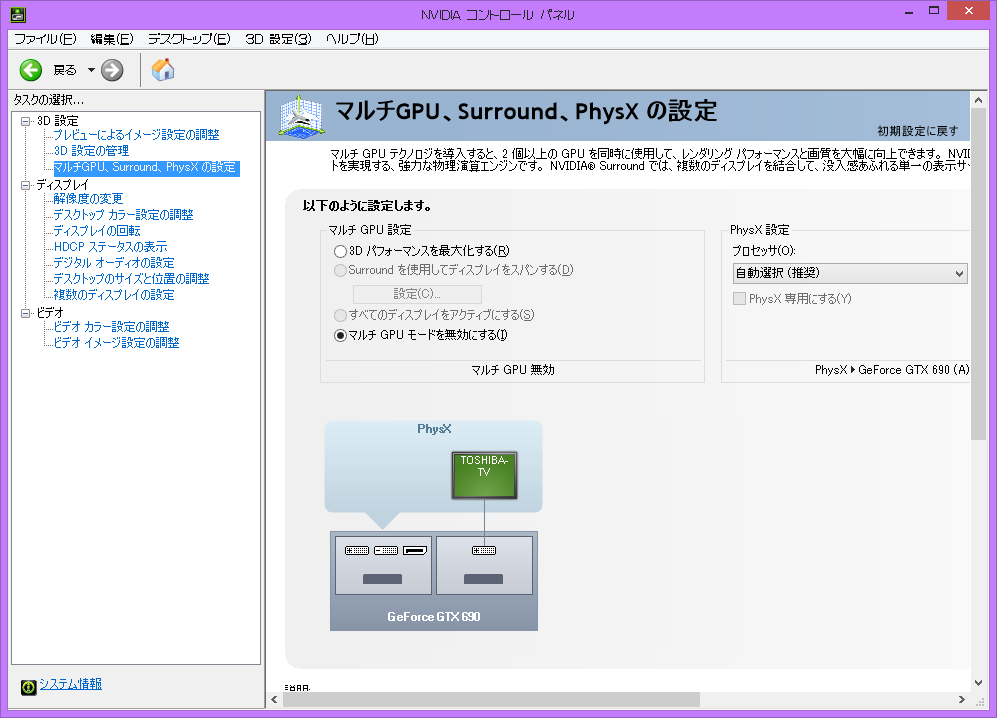Open デジタル オーディオの設定 task
This screenshot has height=718, width=997.
(x=113, y=262)
